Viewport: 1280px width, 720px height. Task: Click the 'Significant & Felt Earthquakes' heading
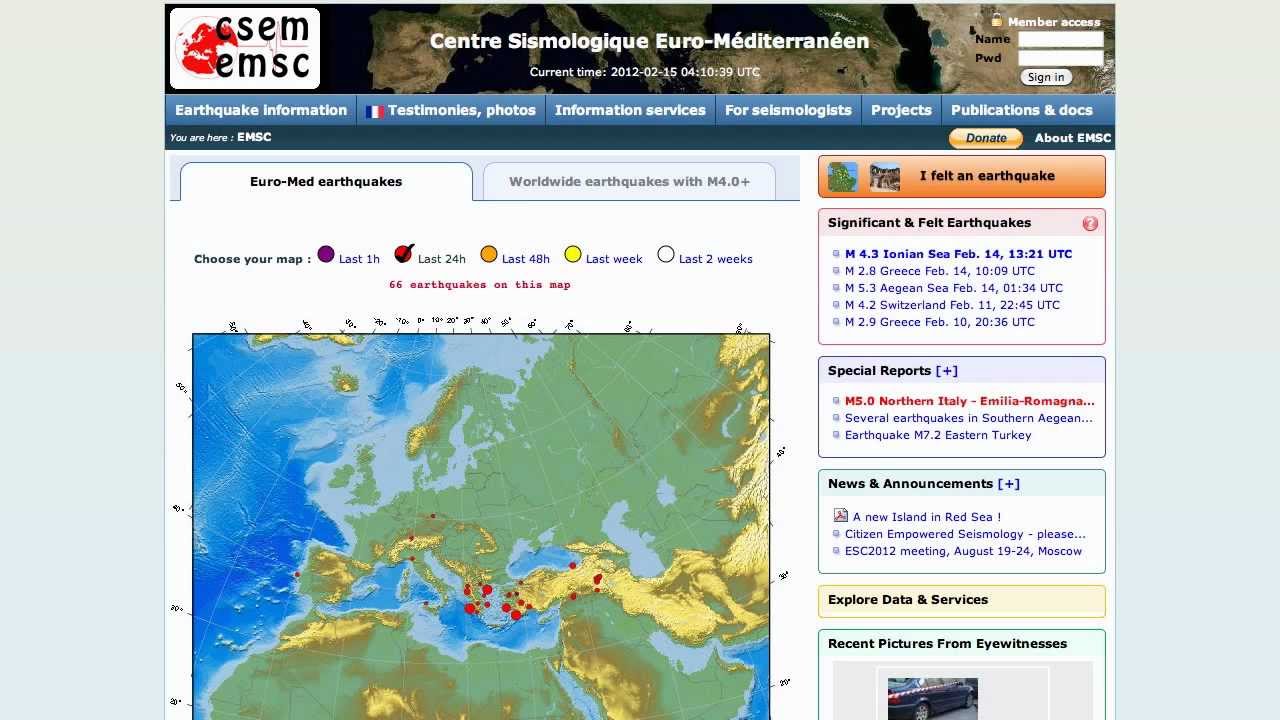[x=929, y=223]
